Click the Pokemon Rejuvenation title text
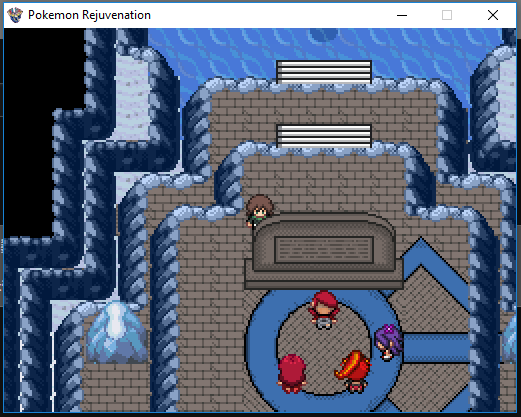The width and height of the screenshot is (521, 417). (x=89, y=15)
